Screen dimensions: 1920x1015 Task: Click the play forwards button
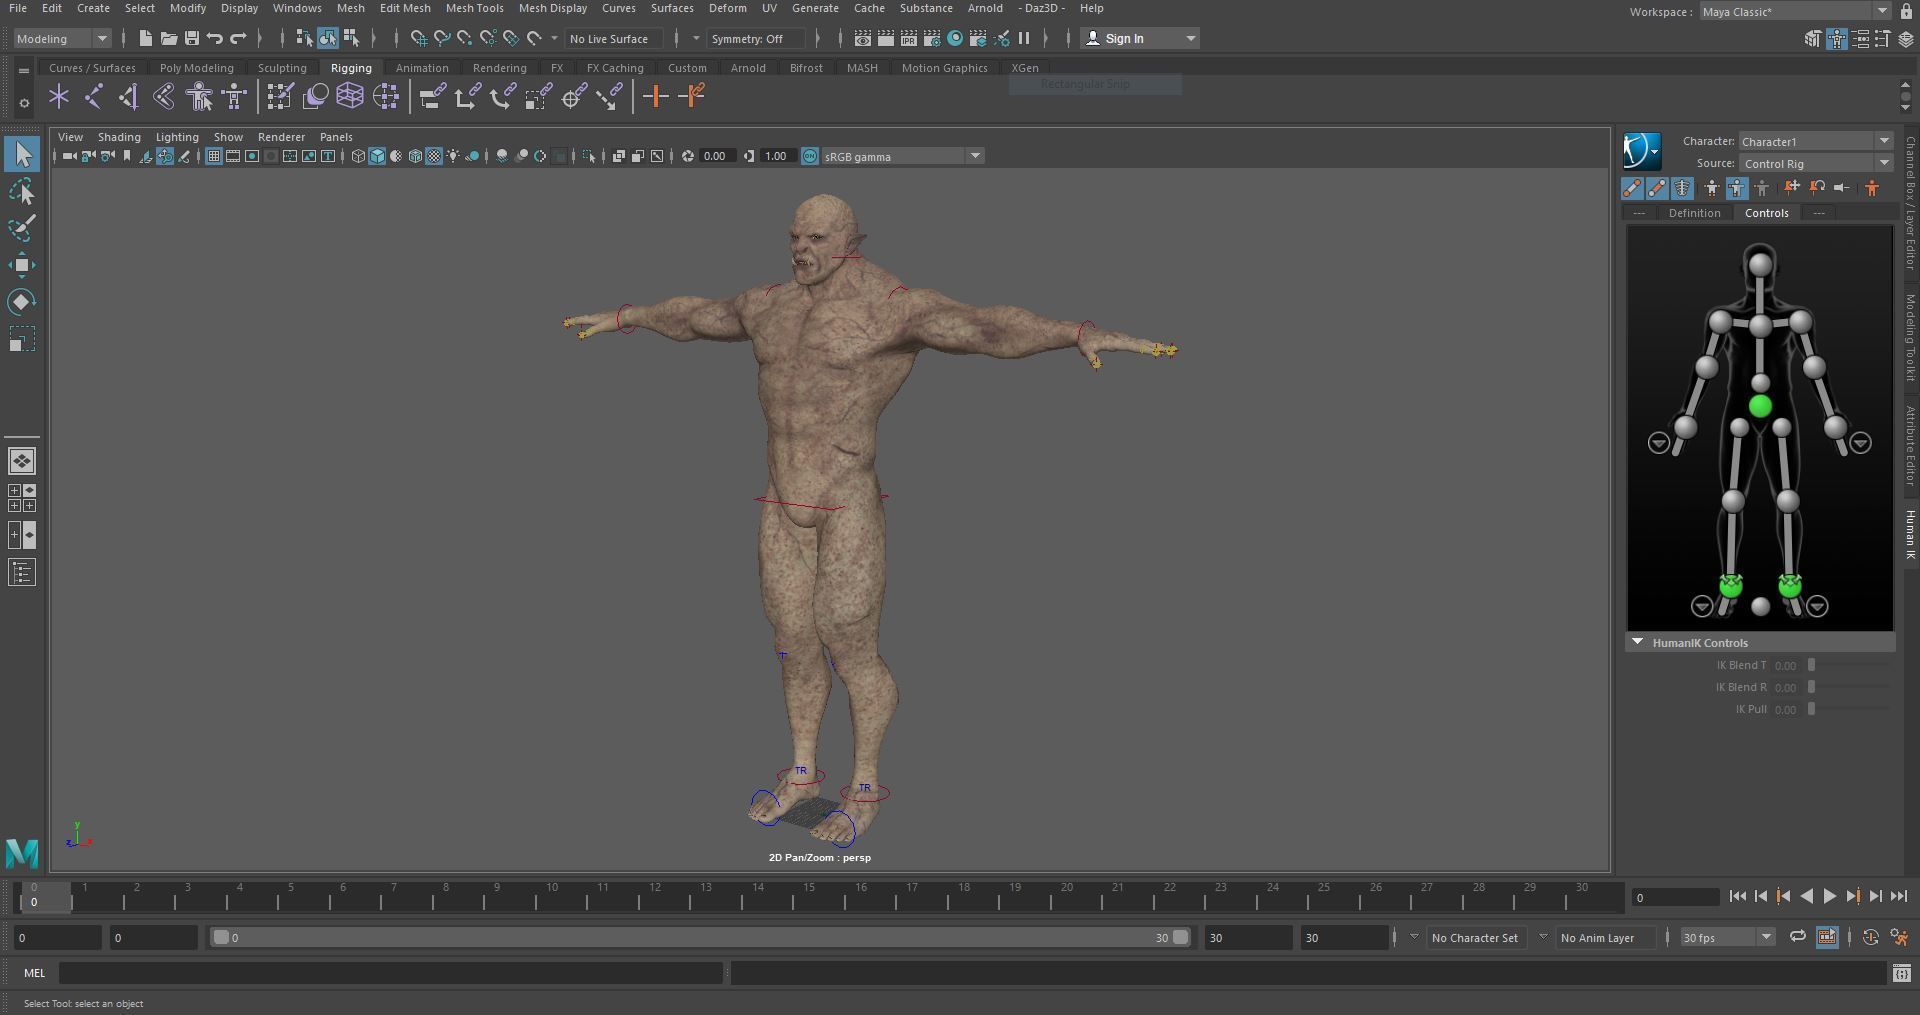point(1829,897)
